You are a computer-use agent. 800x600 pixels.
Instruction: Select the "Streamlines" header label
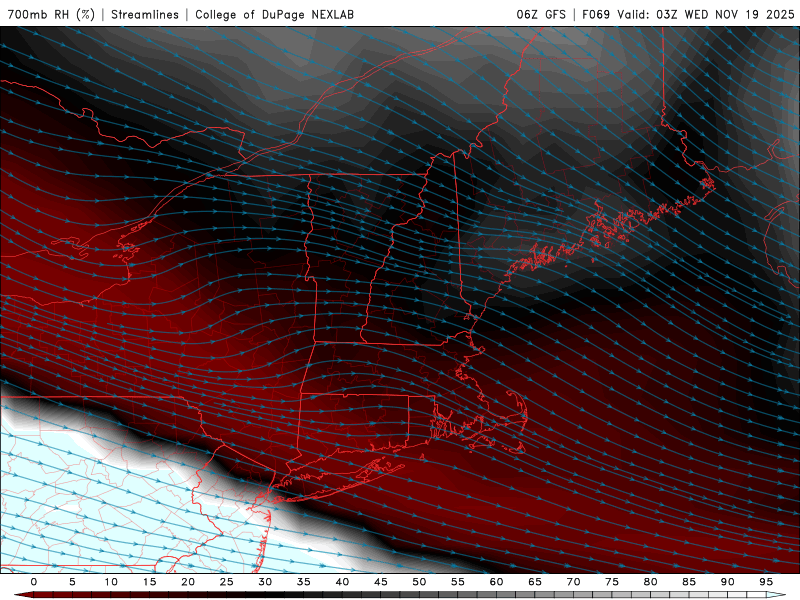click(x=145, y=14)
